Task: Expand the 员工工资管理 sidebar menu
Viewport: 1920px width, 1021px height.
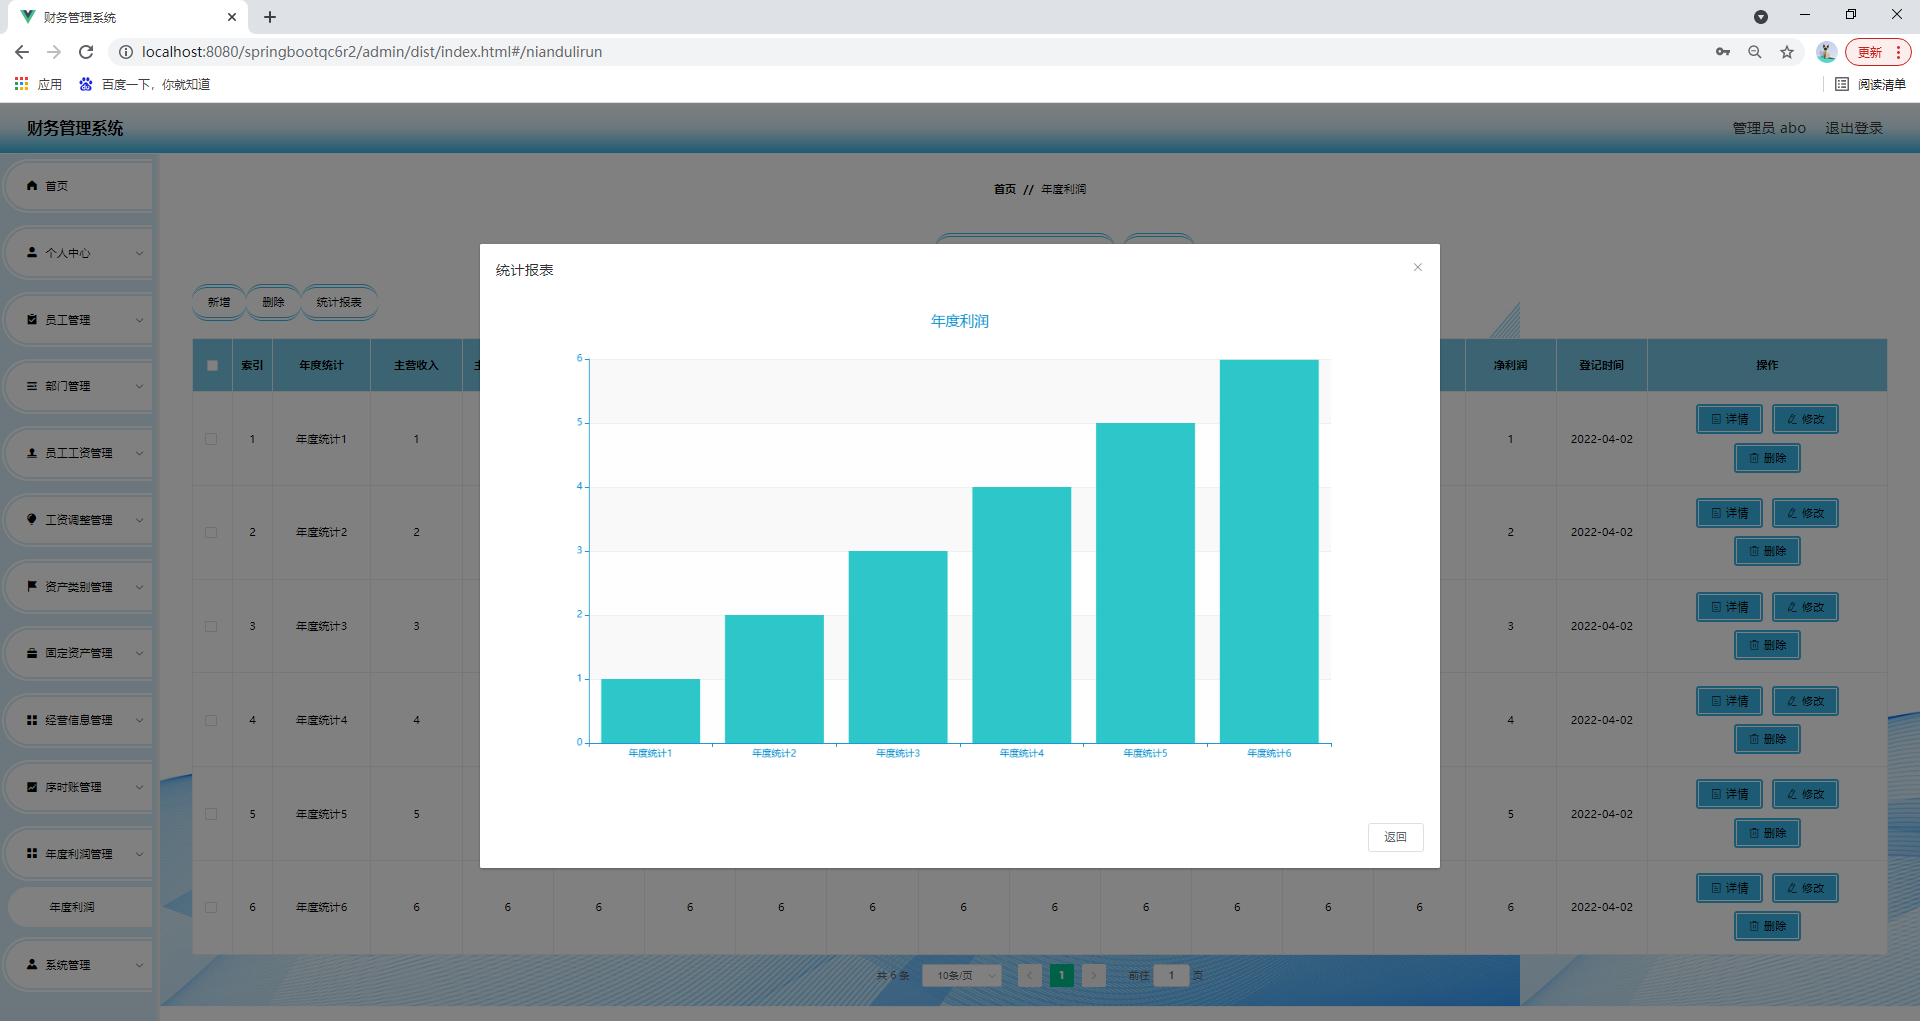Action: [78, 453]
